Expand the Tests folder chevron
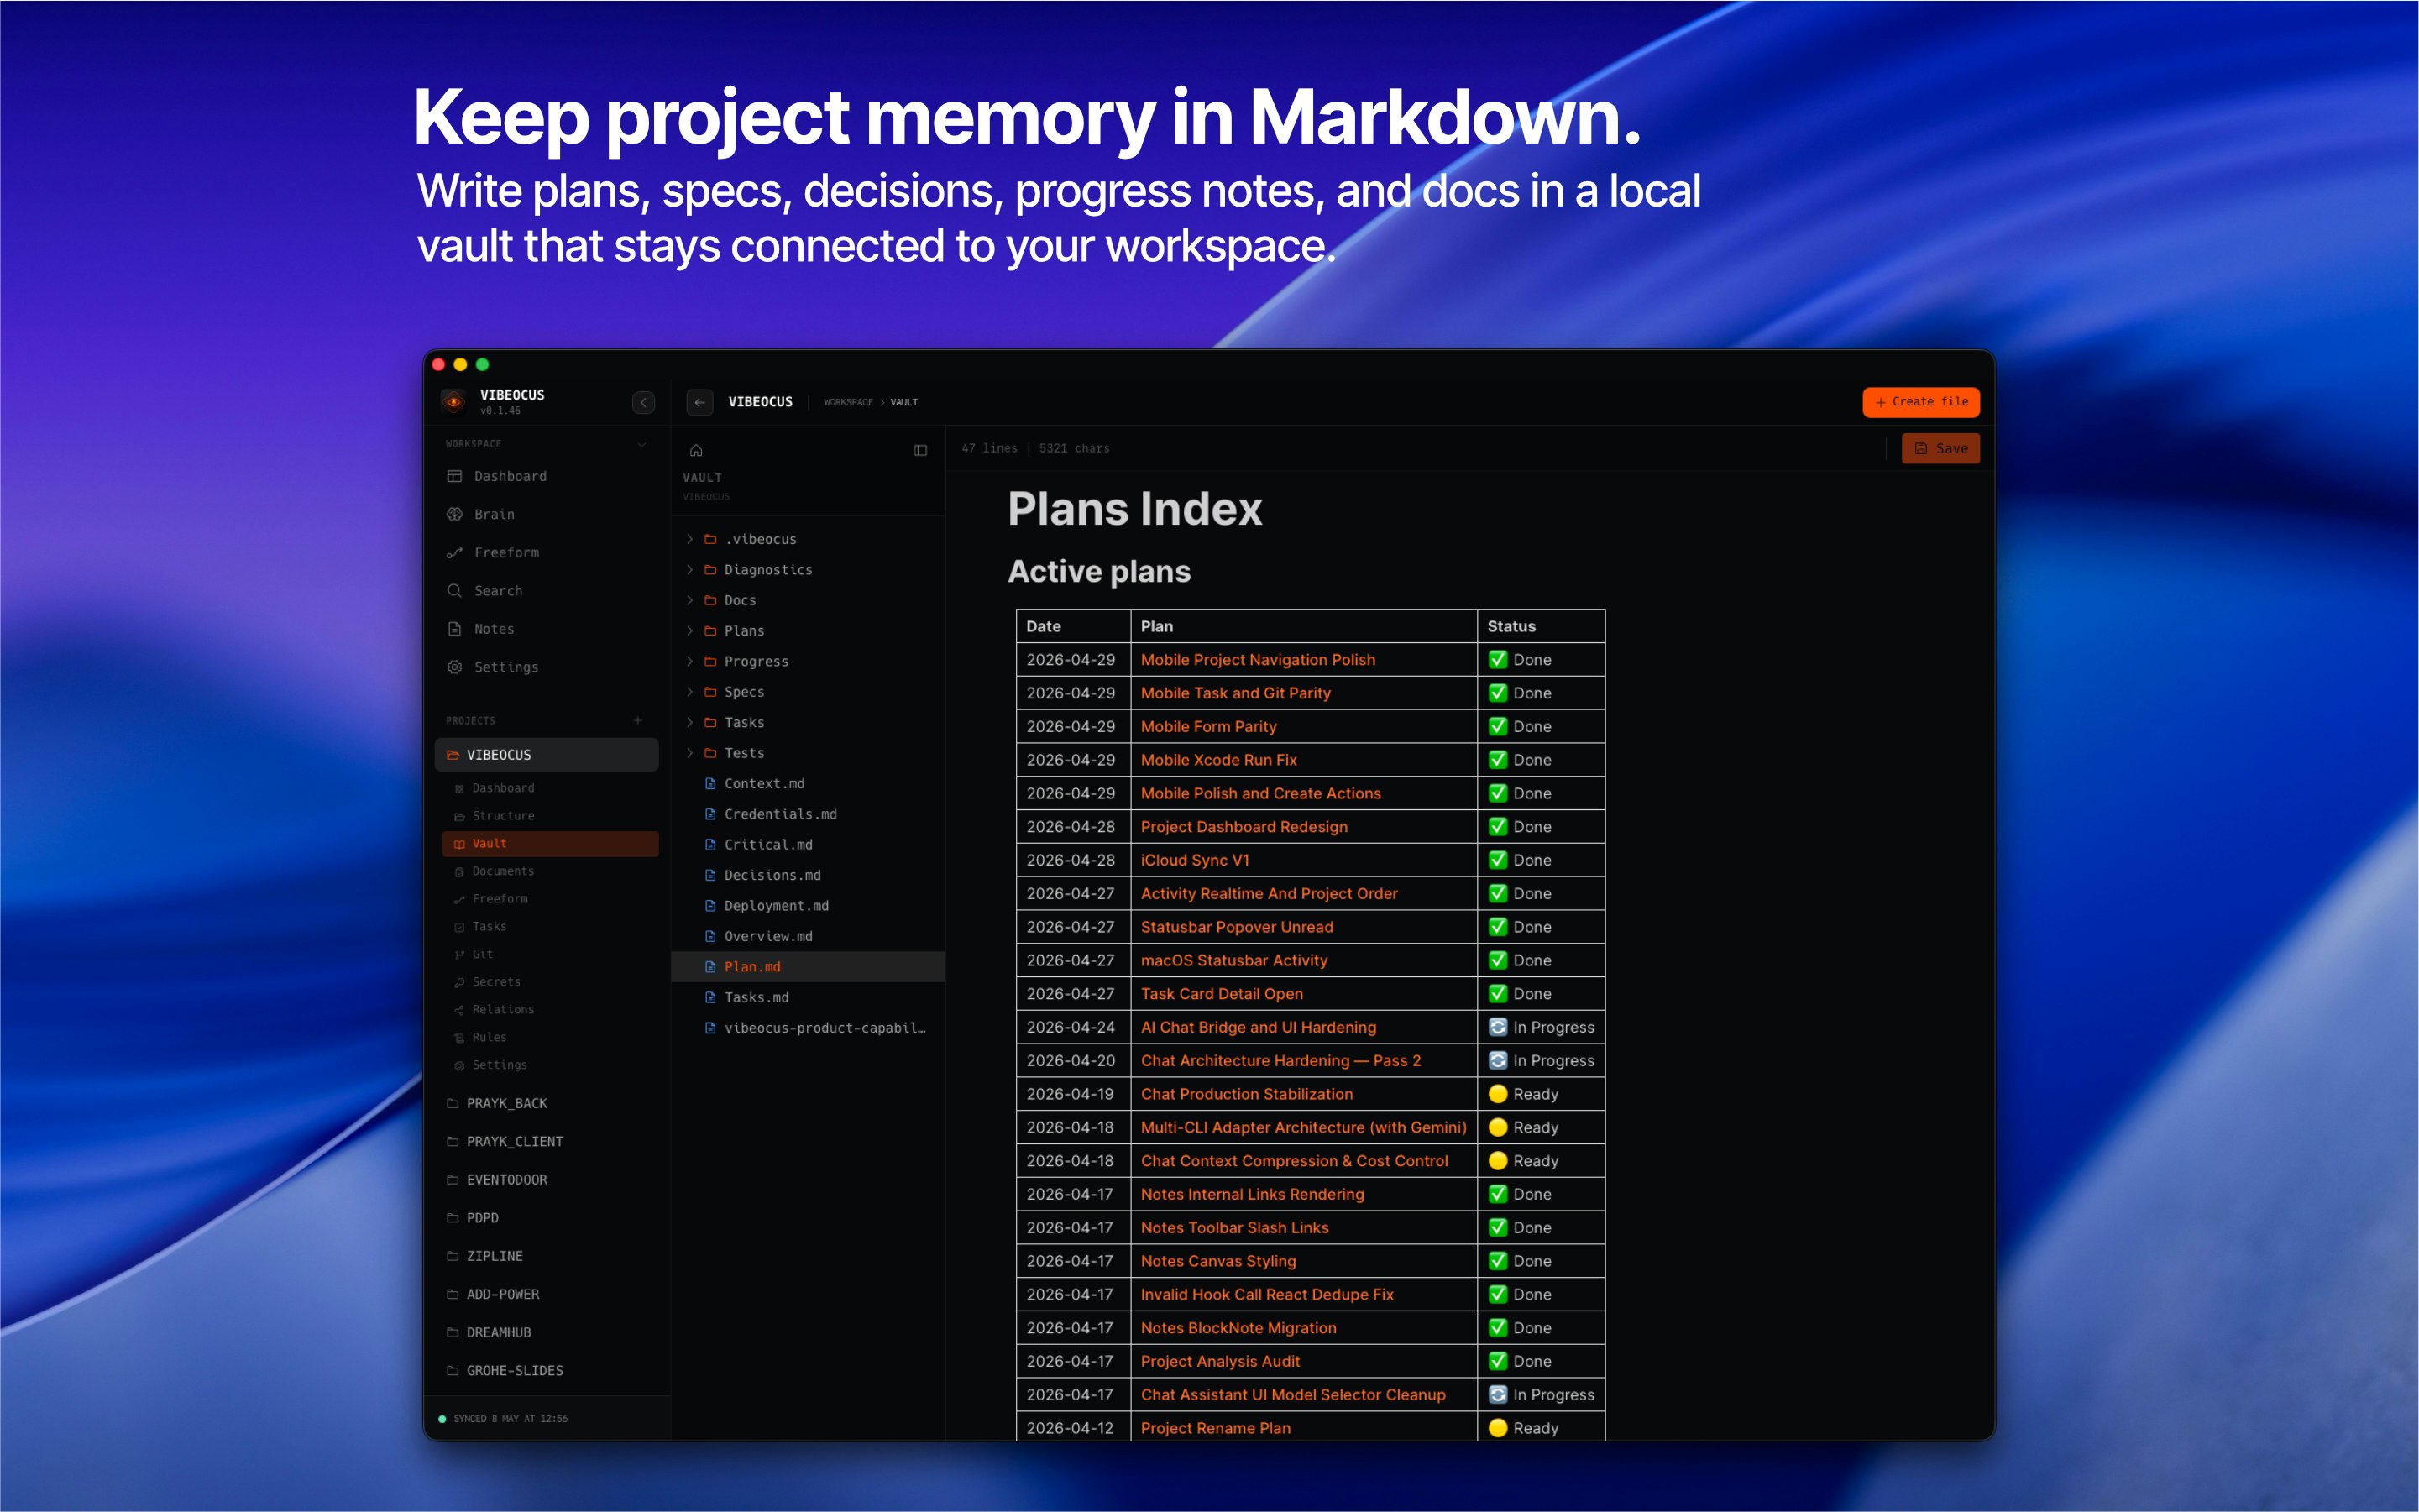The height and width of the screenshot is (1512, 2419). click(x=689, y=753)
